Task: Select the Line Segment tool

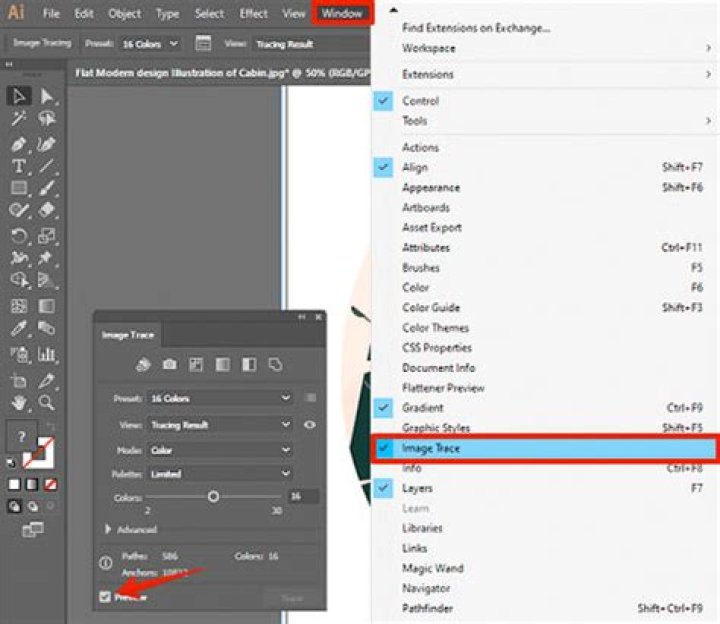Action: tap(46, 166)
